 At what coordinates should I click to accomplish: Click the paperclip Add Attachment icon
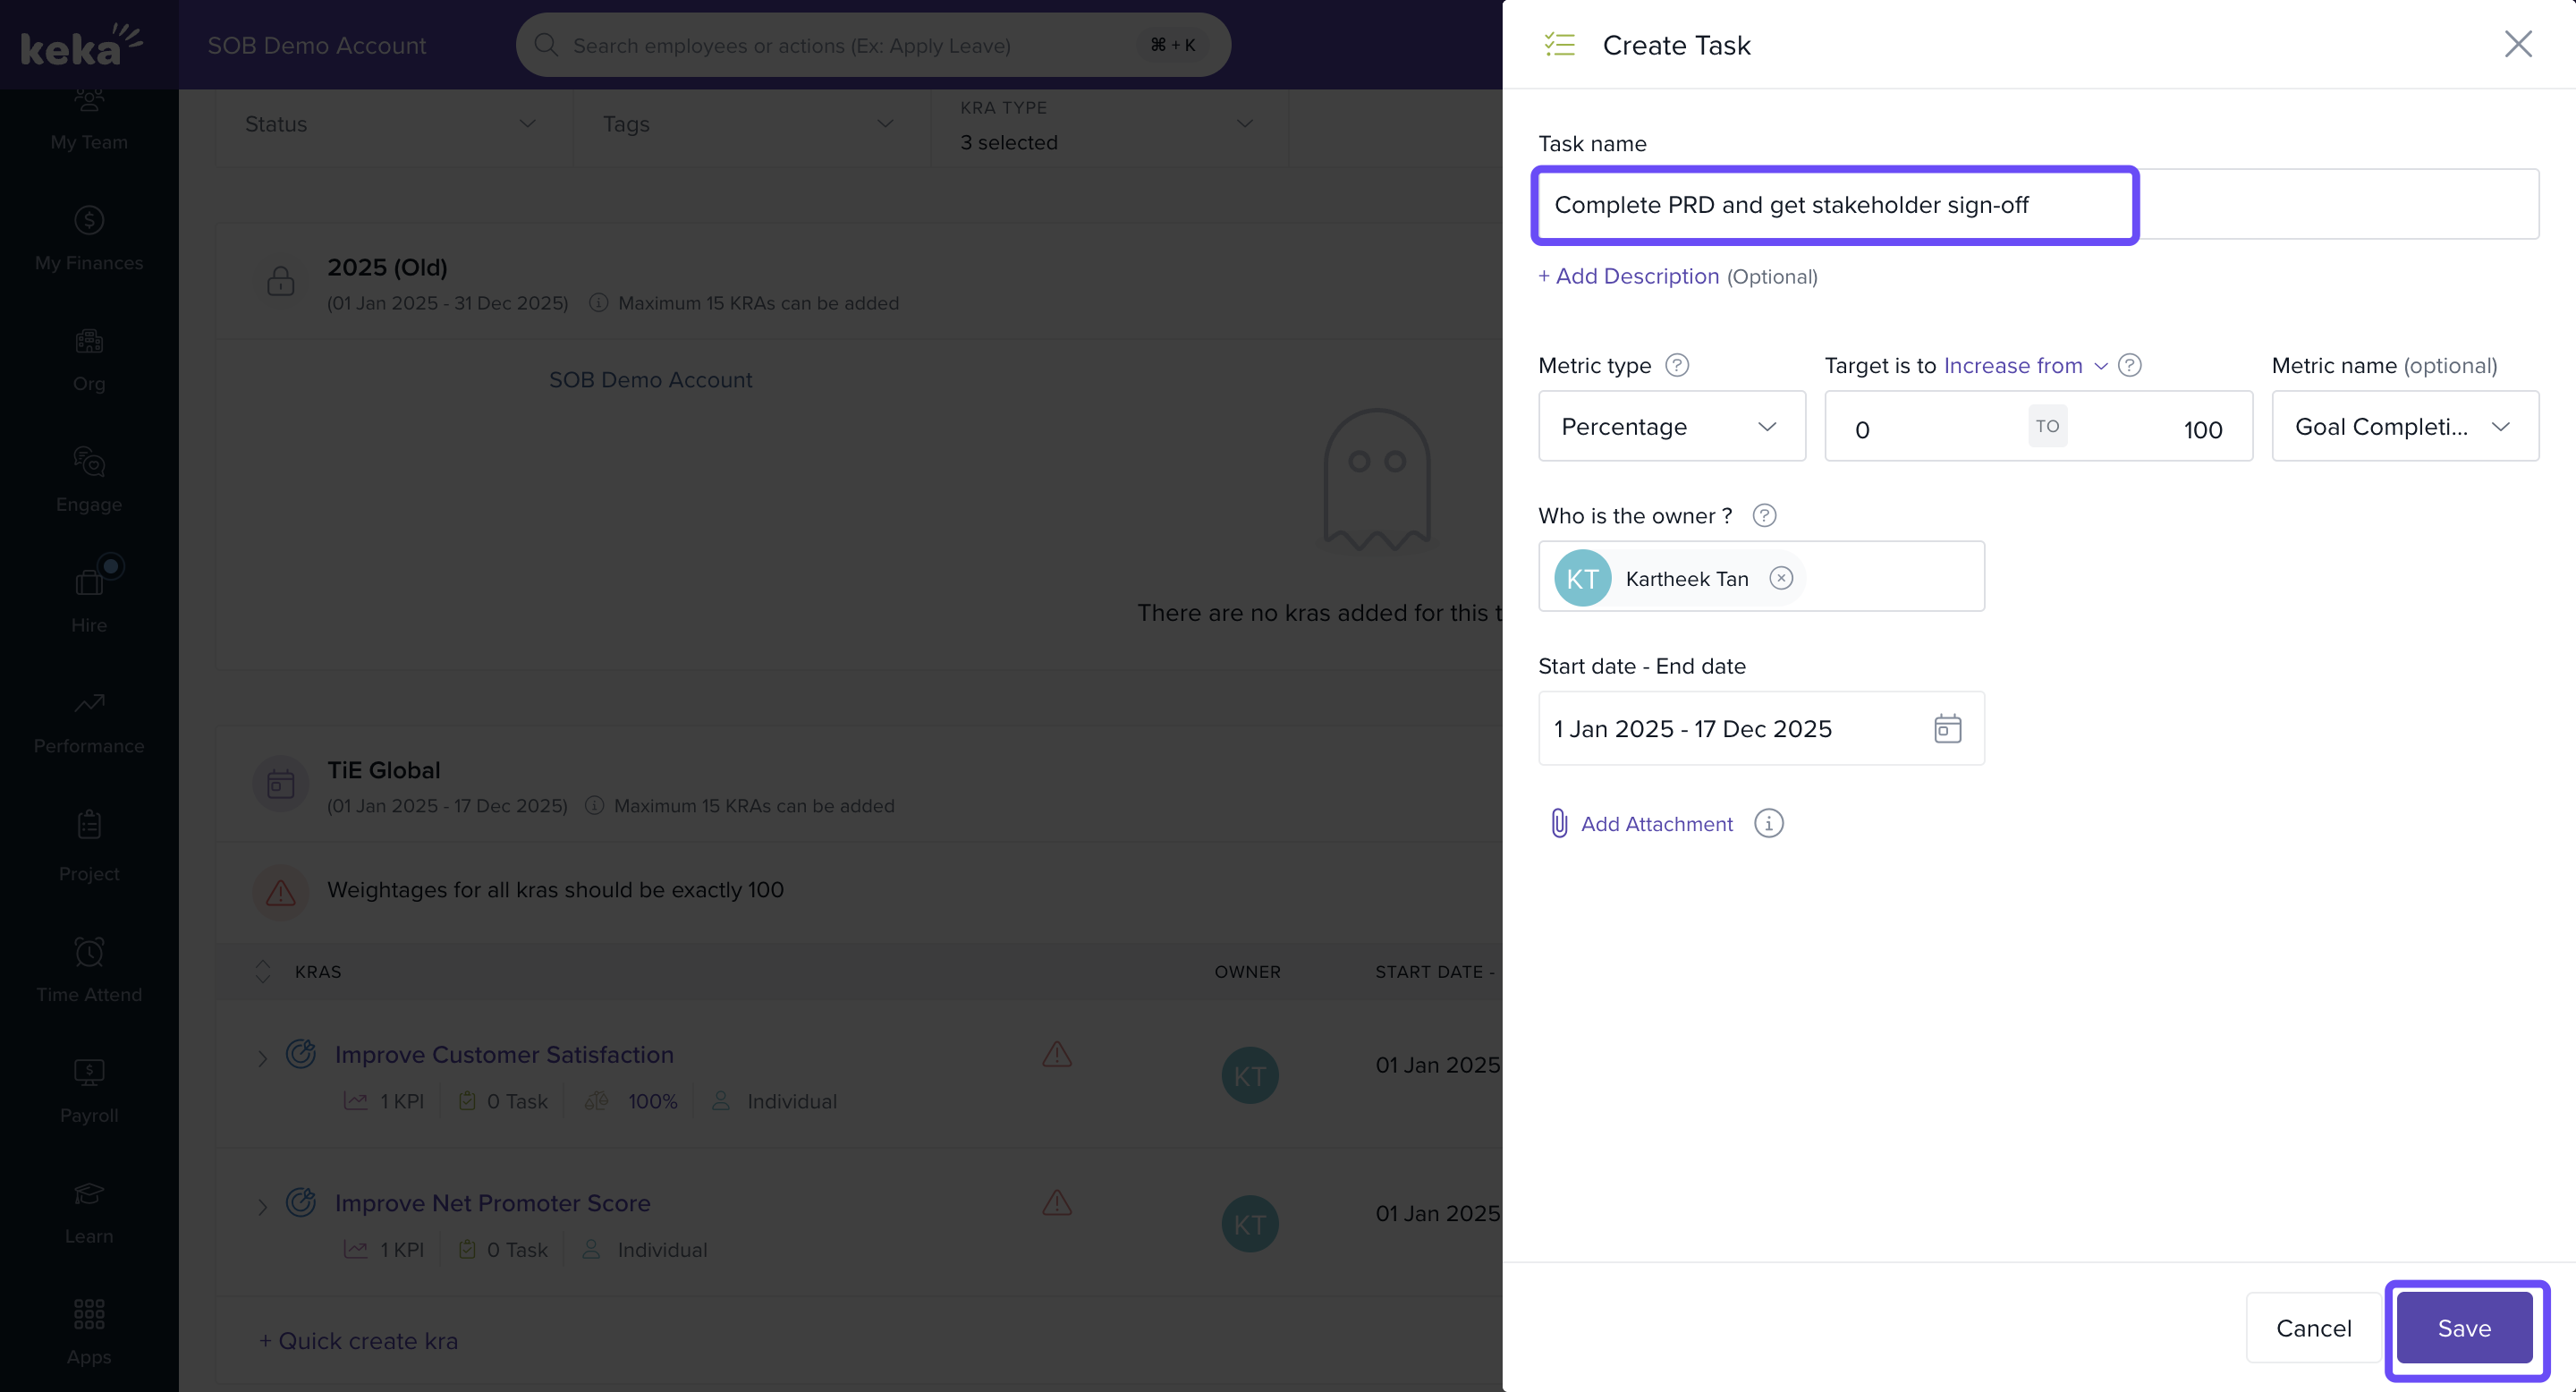(x=1558, y=823)
